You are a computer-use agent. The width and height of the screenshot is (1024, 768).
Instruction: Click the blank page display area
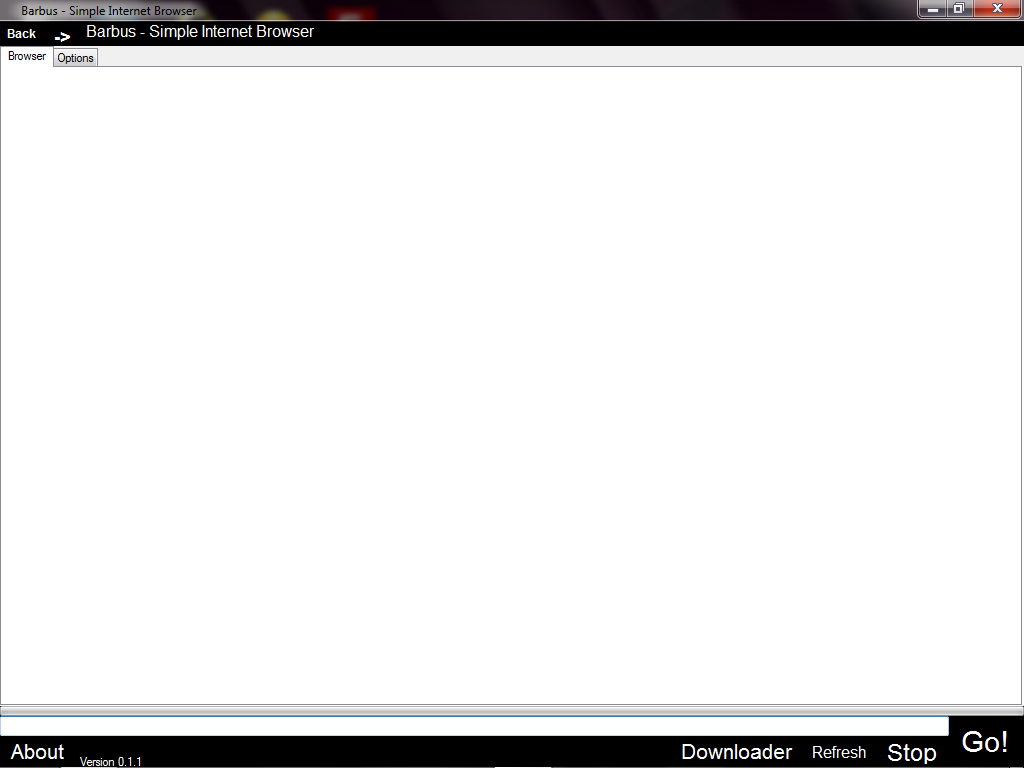click(x=512, y=390)
